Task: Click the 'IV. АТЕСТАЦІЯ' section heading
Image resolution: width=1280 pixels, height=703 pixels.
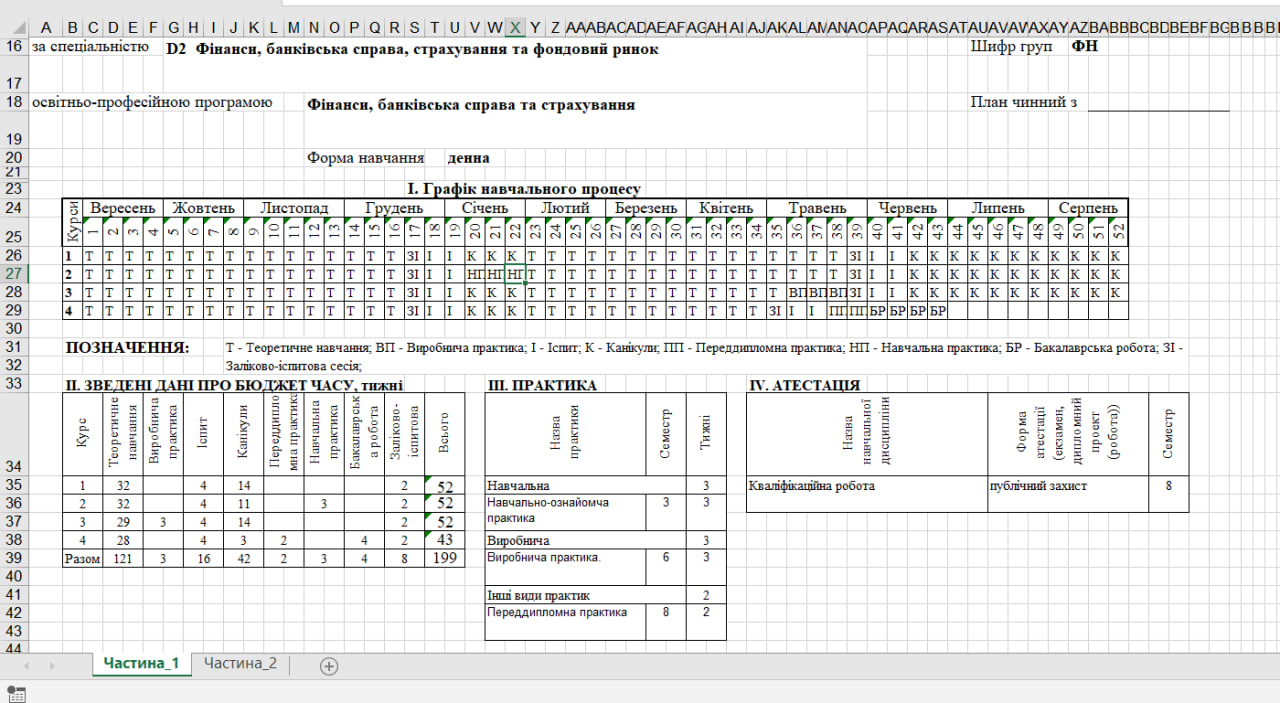Action: (x=804, y=385)
